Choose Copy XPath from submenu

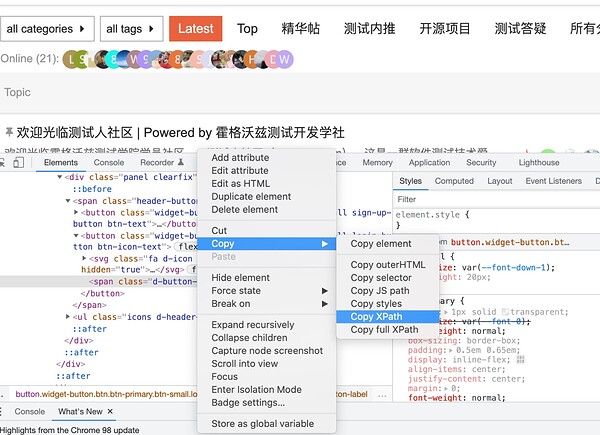(x=387, y=317)
